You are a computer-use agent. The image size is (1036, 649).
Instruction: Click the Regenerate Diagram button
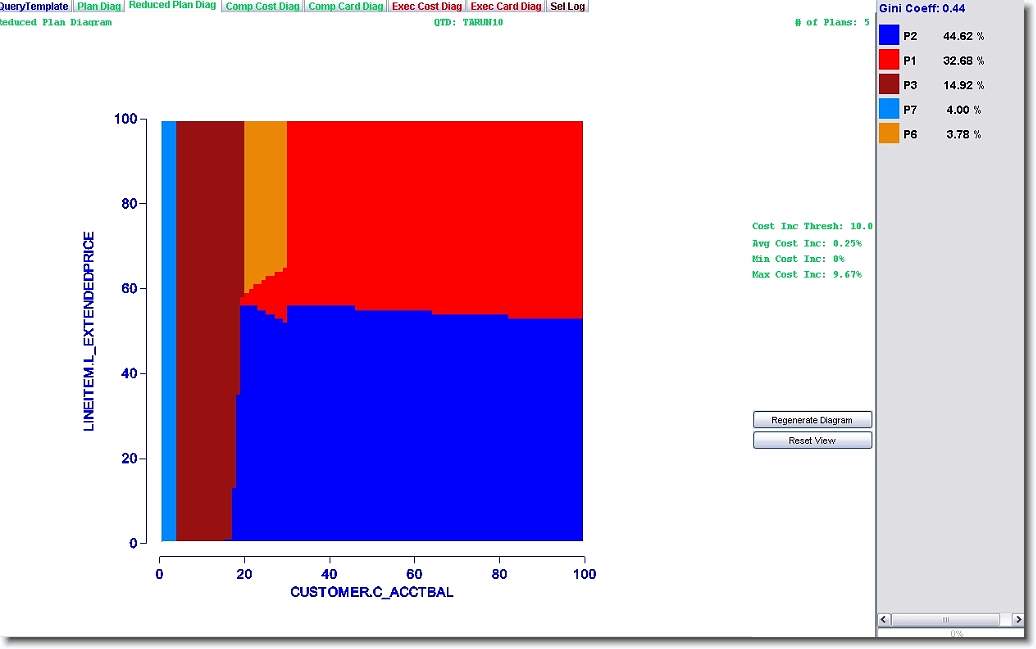(x=812, y=420)
